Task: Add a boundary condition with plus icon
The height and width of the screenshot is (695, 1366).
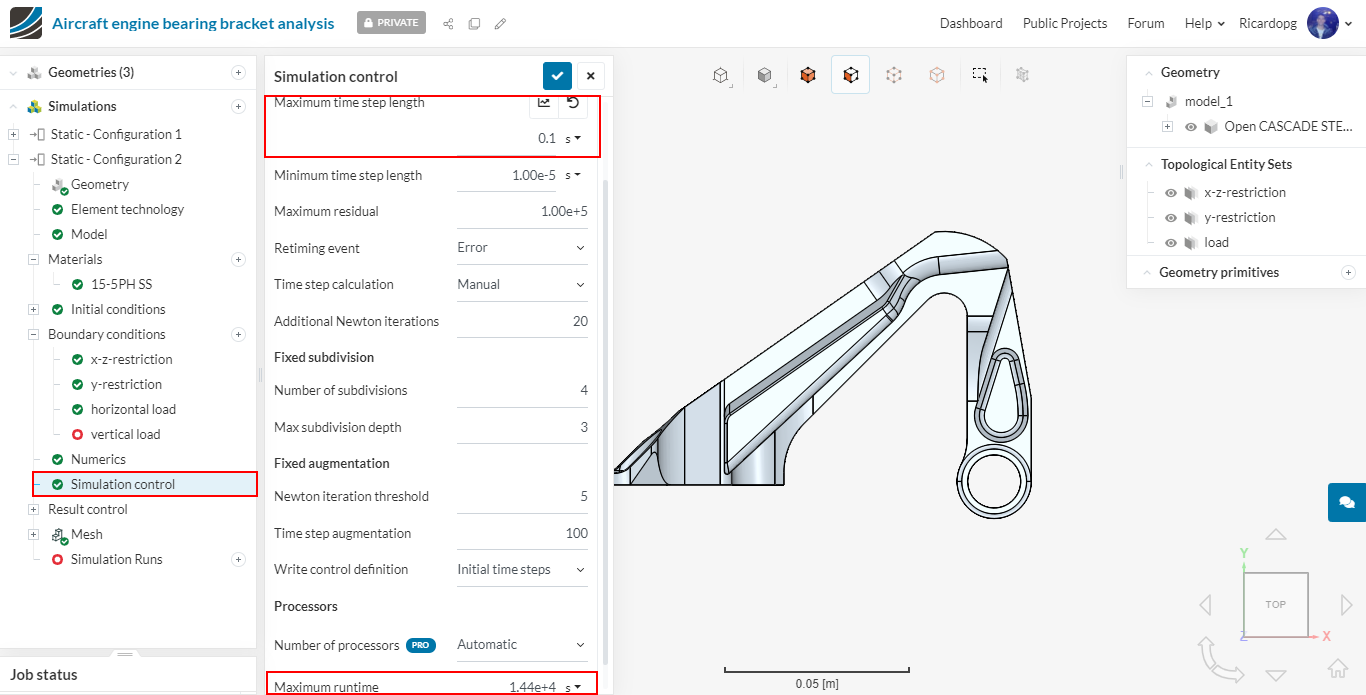Action: (238, 334)
